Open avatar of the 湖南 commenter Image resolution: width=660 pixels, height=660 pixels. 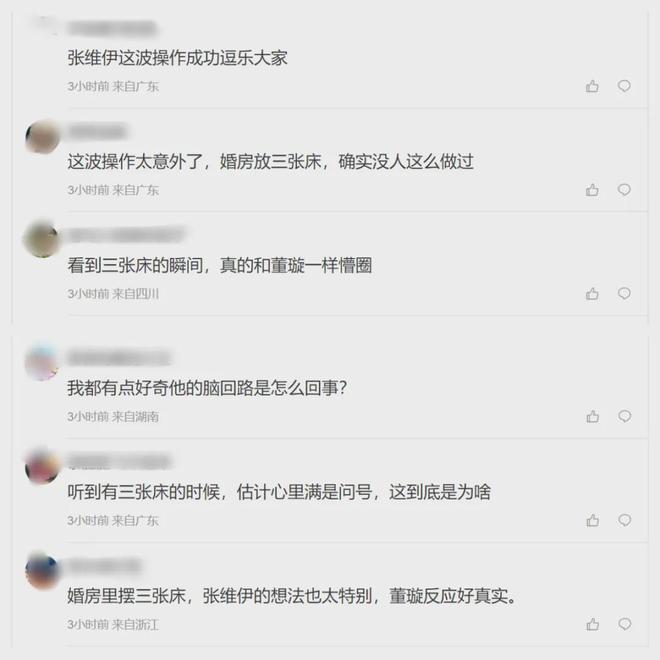point(42,363)
